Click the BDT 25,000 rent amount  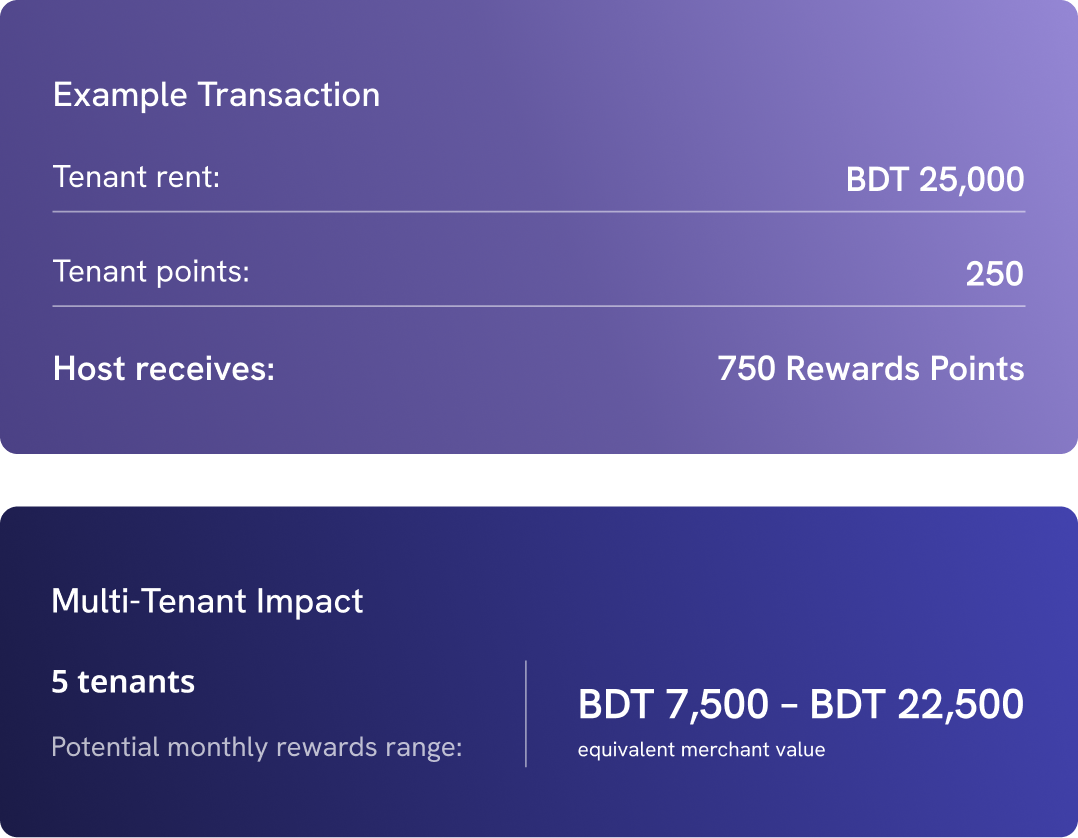(935, 179)
